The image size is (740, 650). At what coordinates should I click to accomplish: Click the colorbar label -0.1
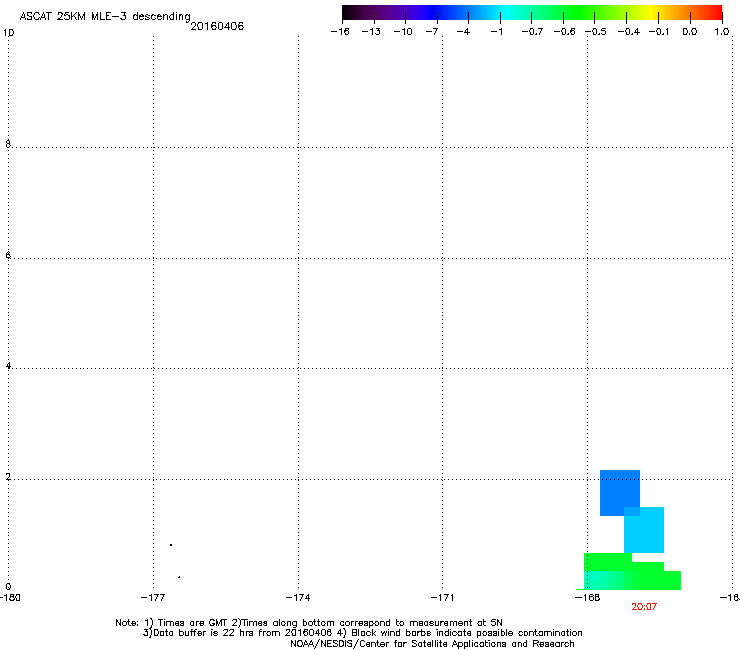pos(659,32)
